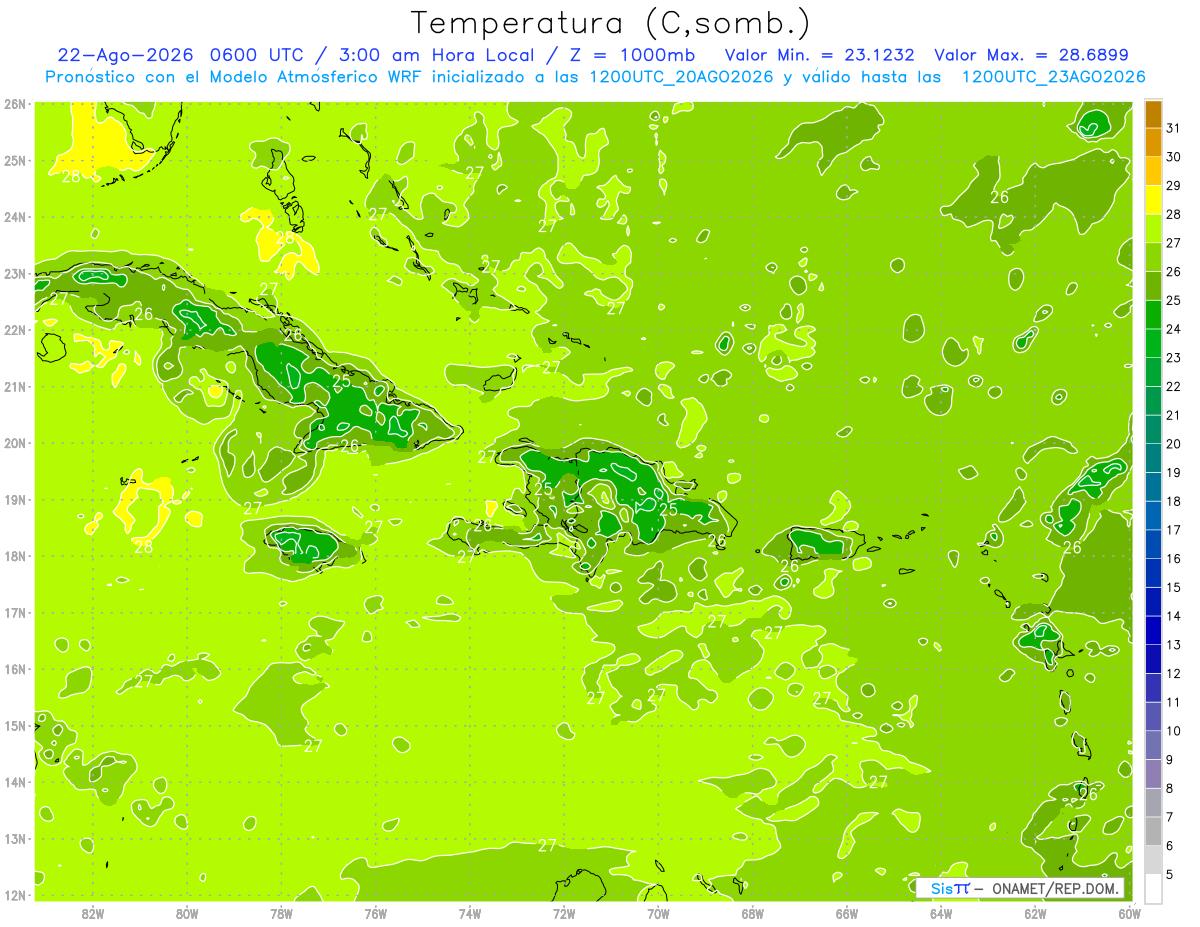Click the '23N' latitude axis label
This screenshot has height=927, width=1200.
tap(15, 273)
